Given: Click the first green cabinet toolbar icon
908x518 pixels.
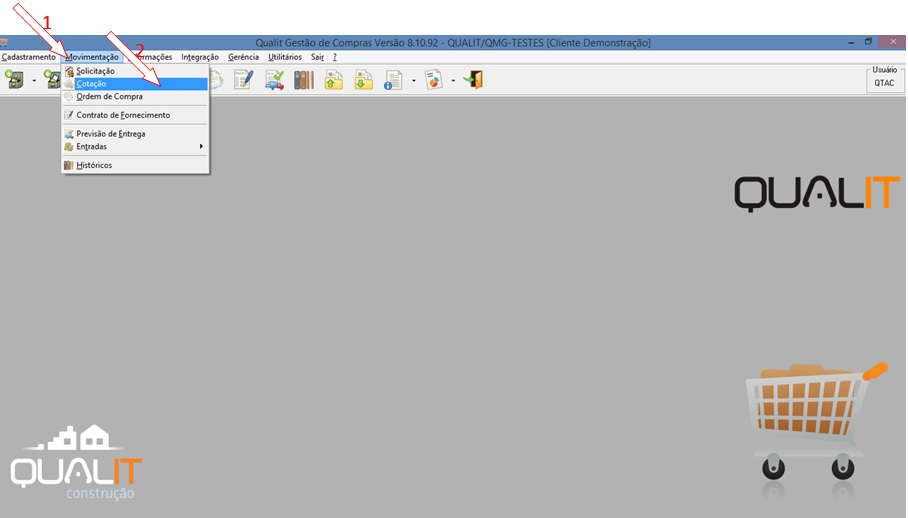Looking at the screenshot, I should [15, 80].
